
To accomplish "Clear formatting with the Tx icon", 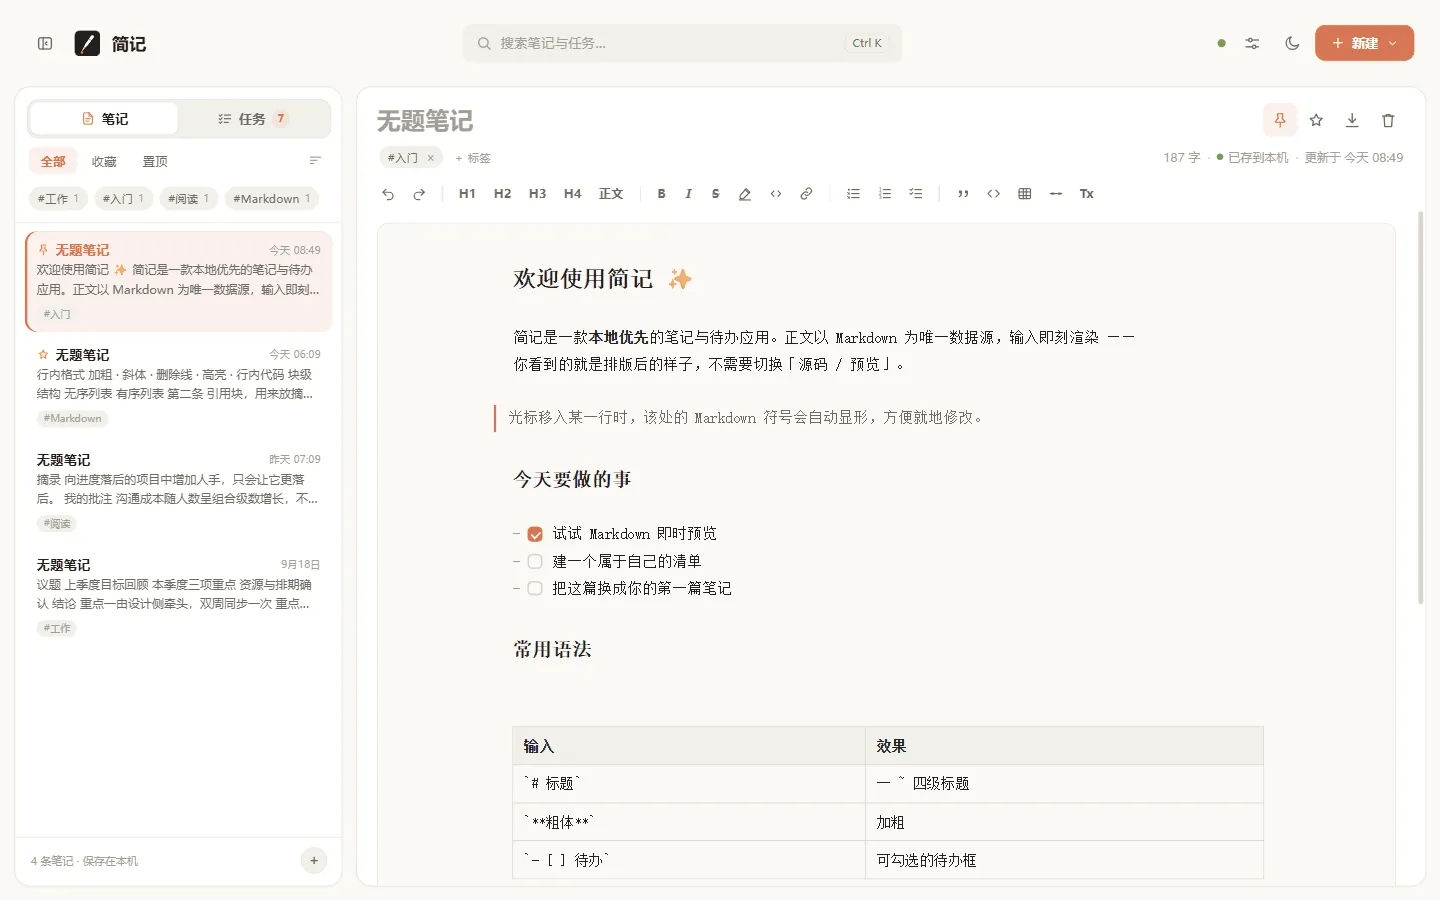I will pyautogui.click(x=1087, y=194).
